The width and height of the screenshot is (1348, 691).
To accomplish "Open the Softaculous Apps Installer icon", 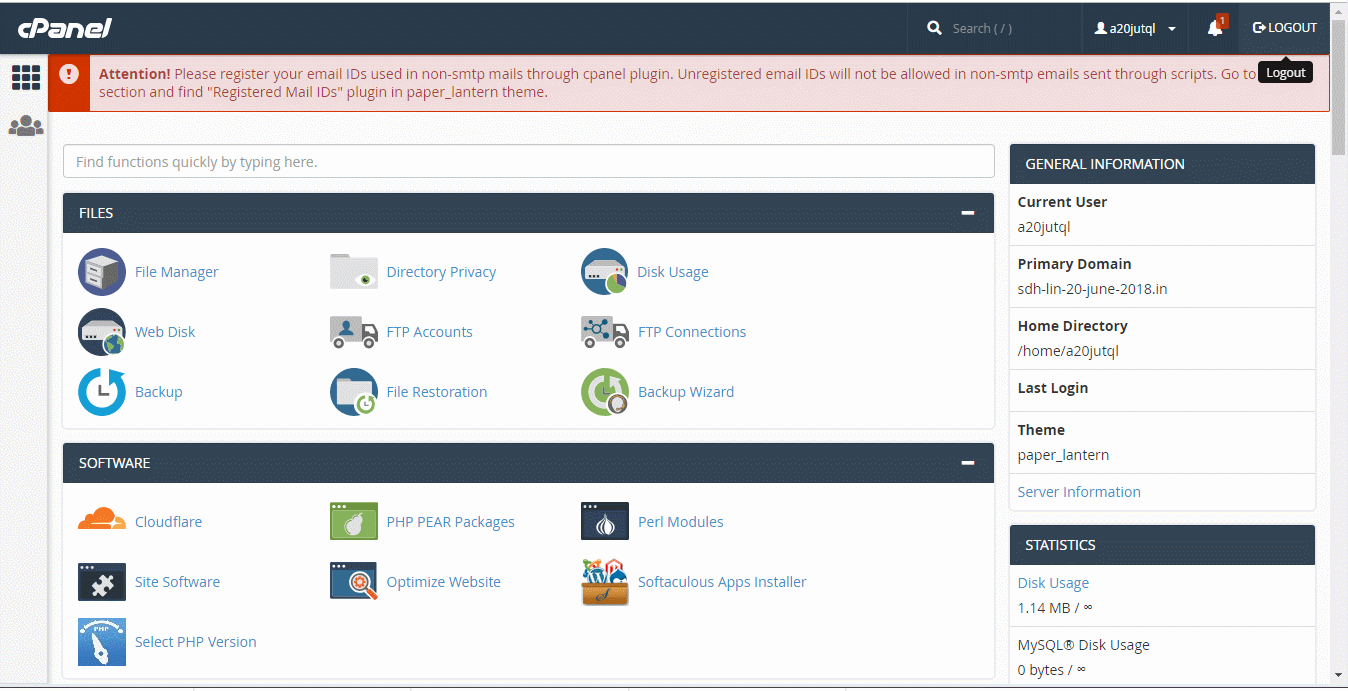I will point(605,582).
